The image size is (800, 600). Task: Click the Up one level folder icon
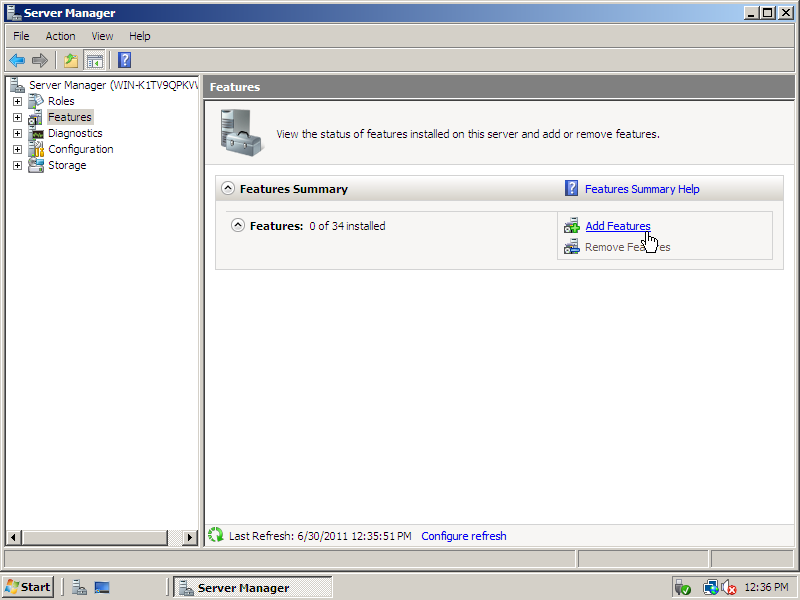click(71, 60)
